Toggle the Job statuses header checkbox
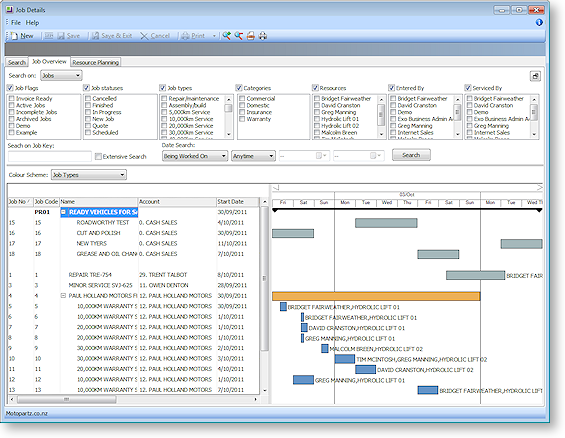Image resolution: width=565 pixels, height=438 pixels. click(x=86, y=88)
